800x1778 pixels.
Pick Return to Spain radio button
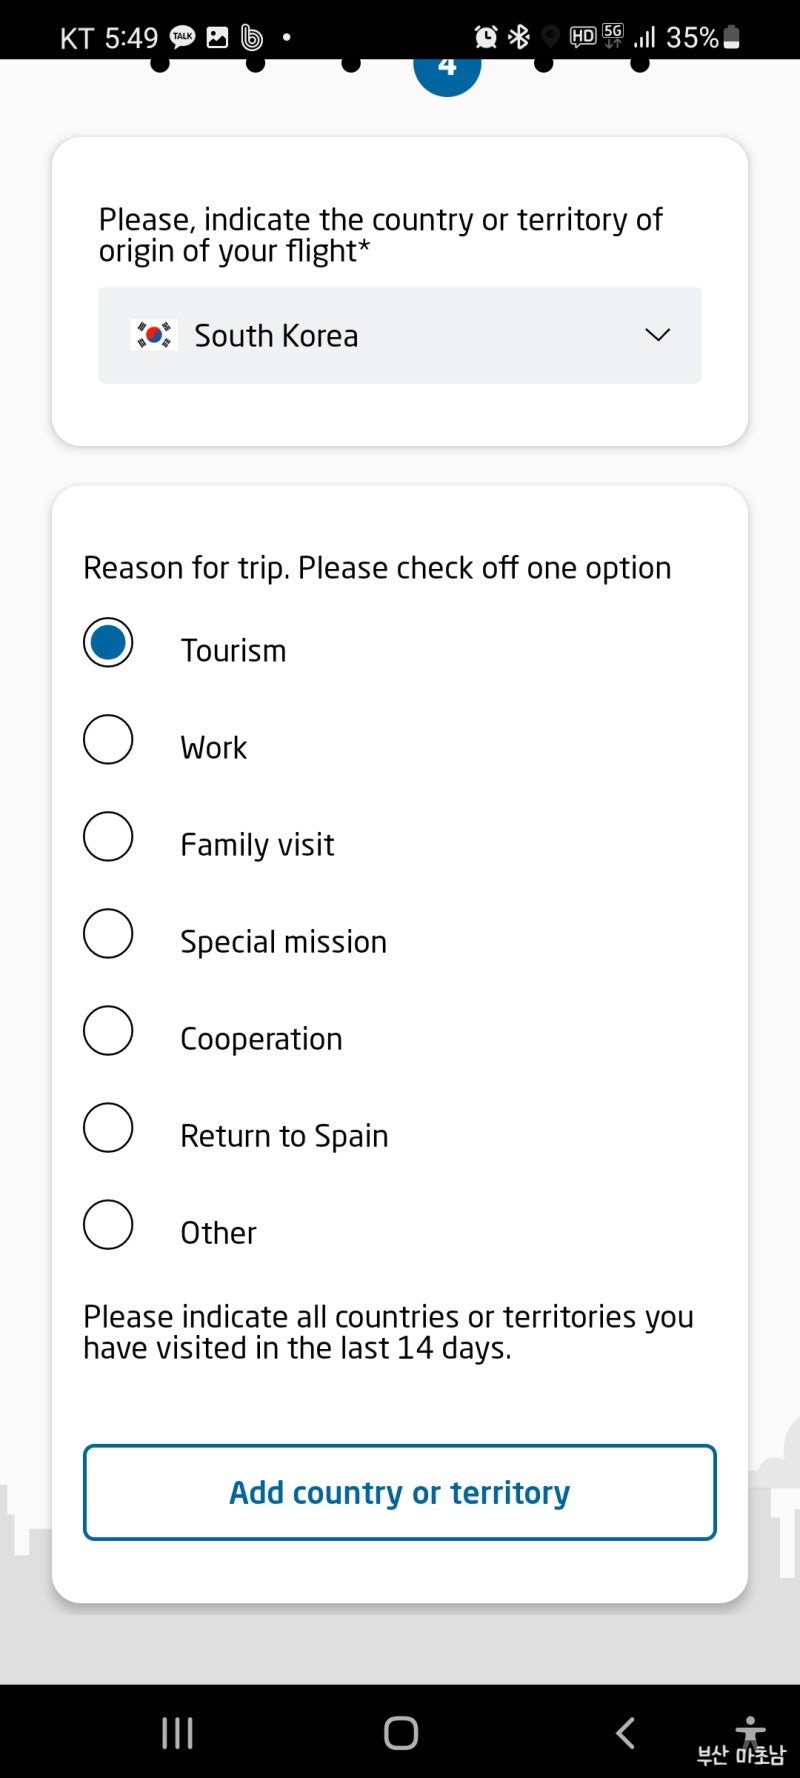click(x=108, y=1128)
